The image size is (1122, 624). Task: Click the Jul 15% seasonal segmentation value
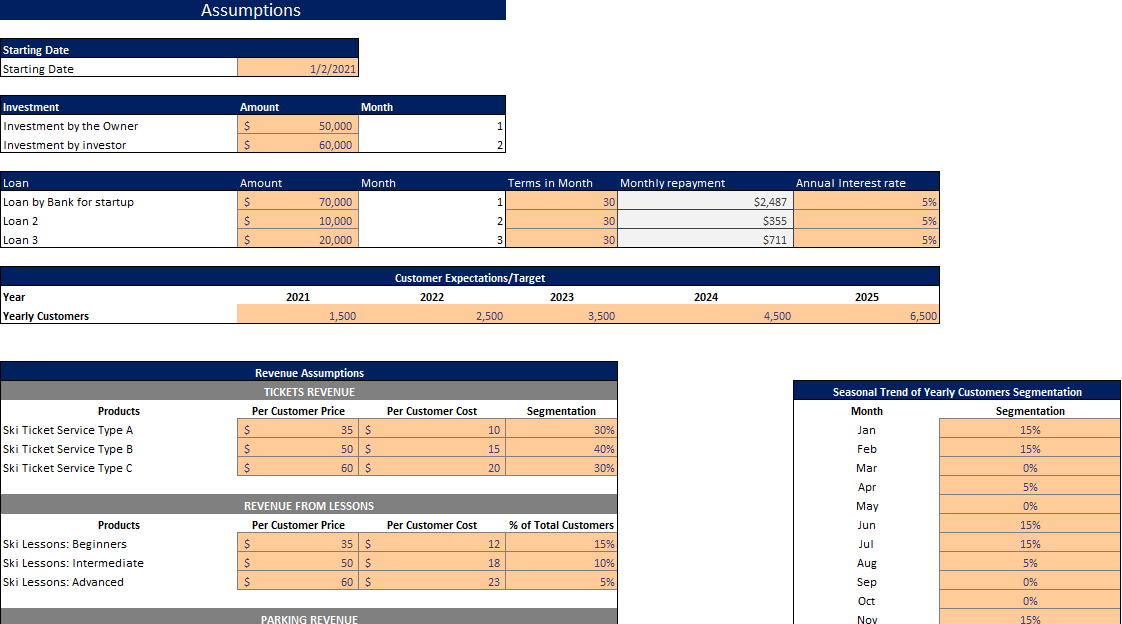1030,543
